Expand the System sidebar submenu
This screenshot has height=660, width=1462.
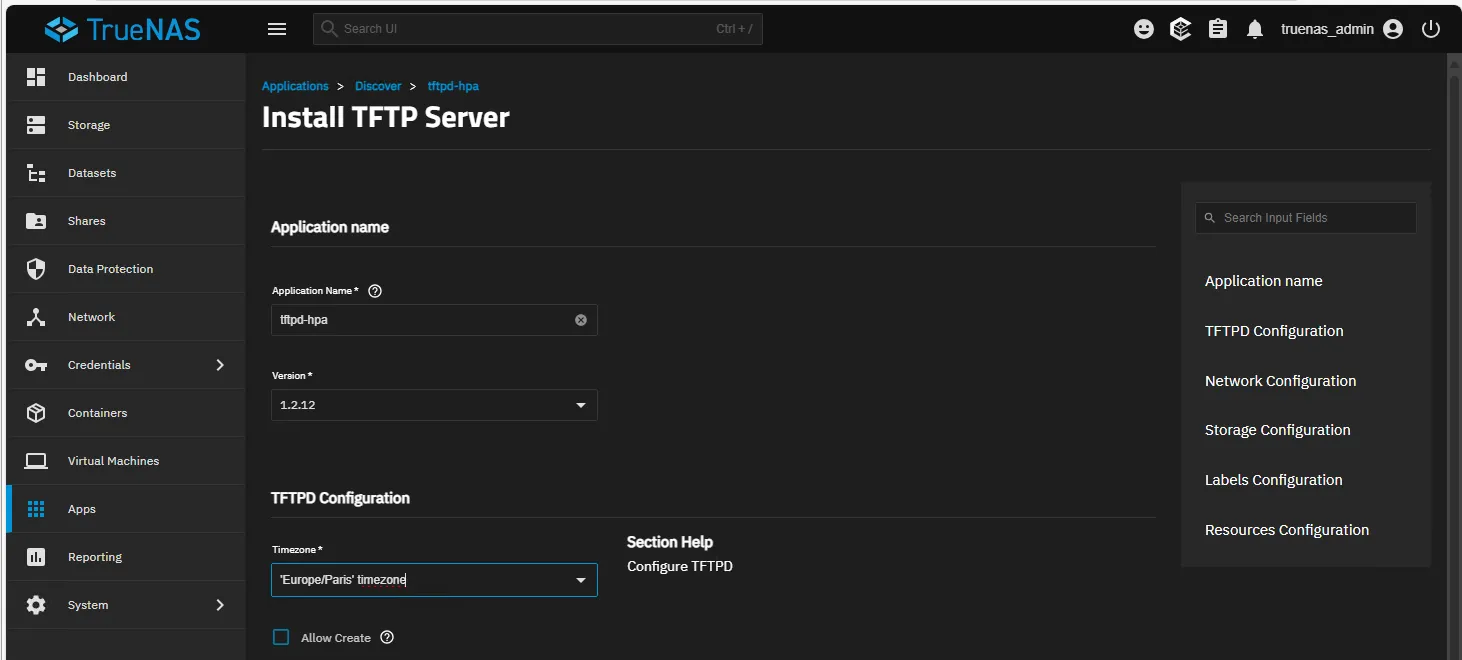pos(220,605)
